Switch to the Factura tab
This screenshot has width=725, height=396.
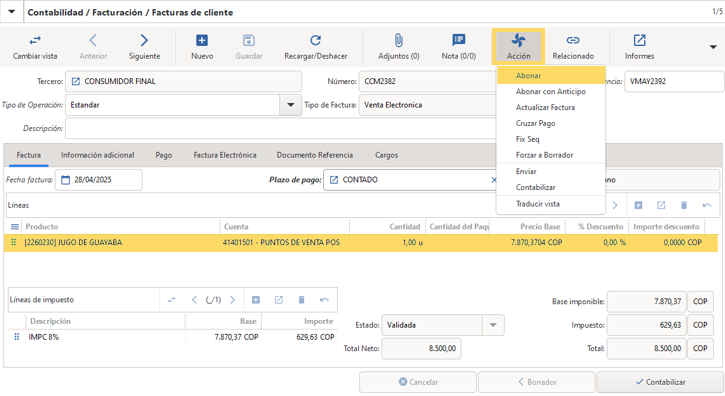(29, 155)
